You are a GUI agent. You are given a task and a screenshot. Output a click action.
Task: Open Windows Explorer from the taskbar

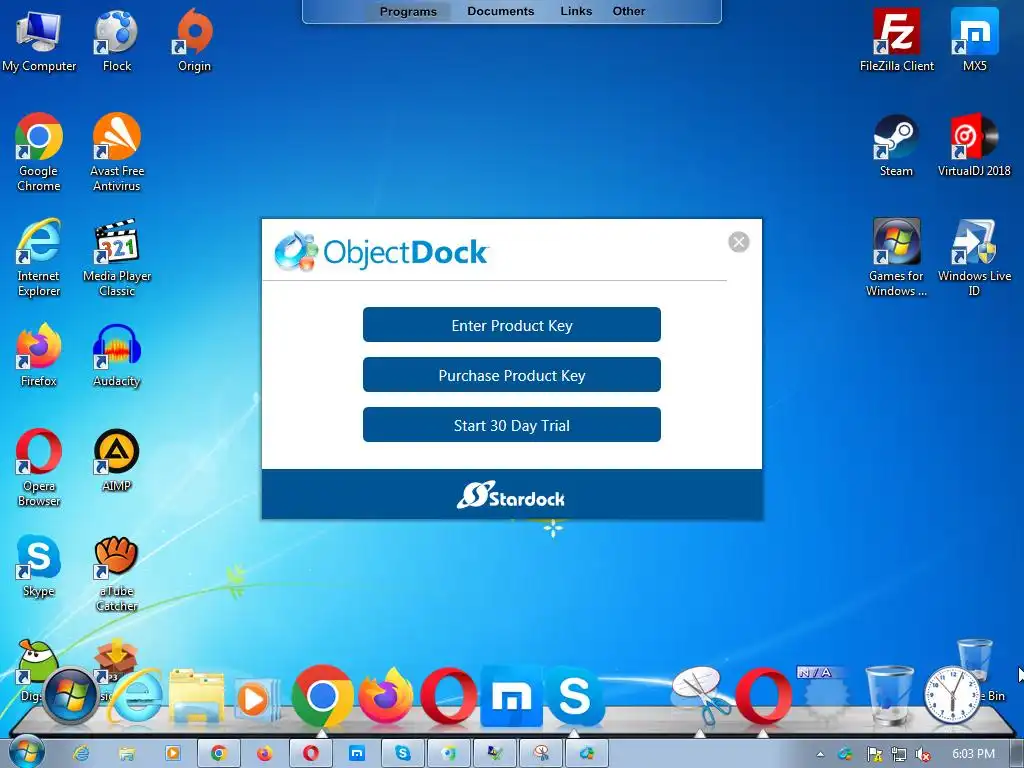[x=127, y=754]
